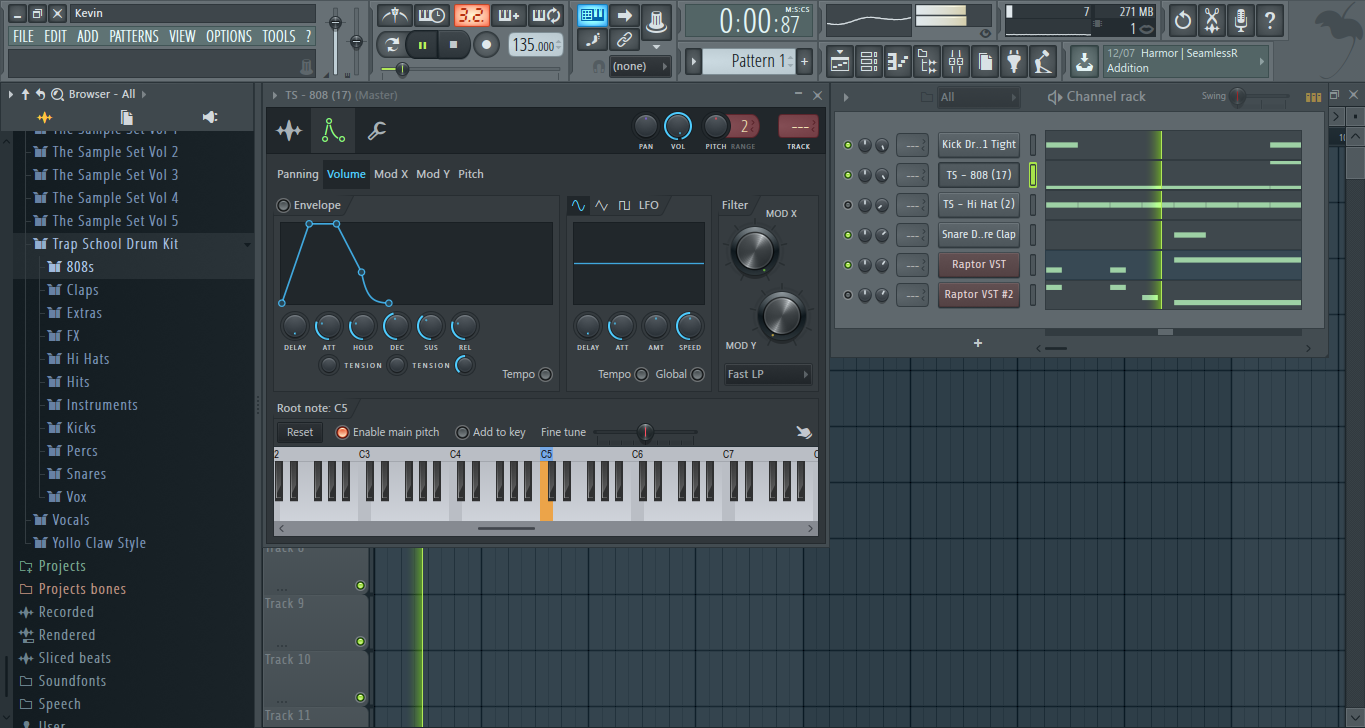Open the 808s folder in browser
The height and width of the screenshot is (728, 1365).
click(80, 267)
